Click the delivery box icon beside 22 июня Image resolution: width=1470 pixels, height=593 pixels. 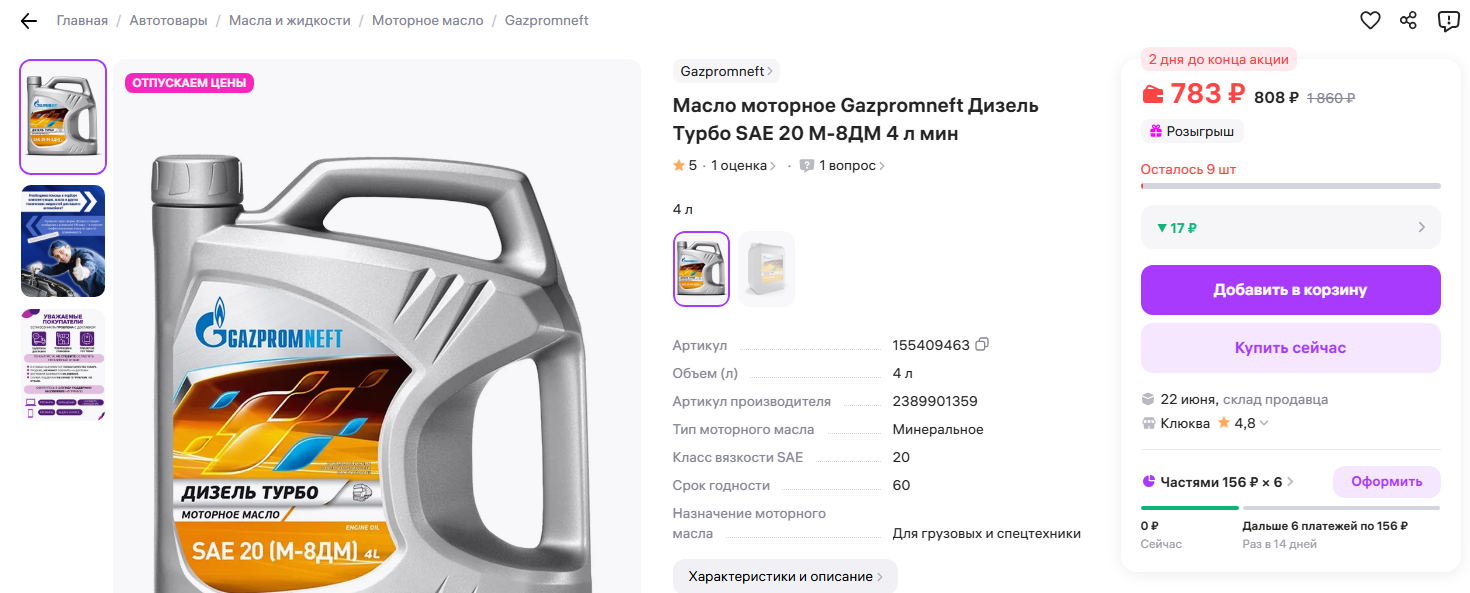coord(1148,399)
